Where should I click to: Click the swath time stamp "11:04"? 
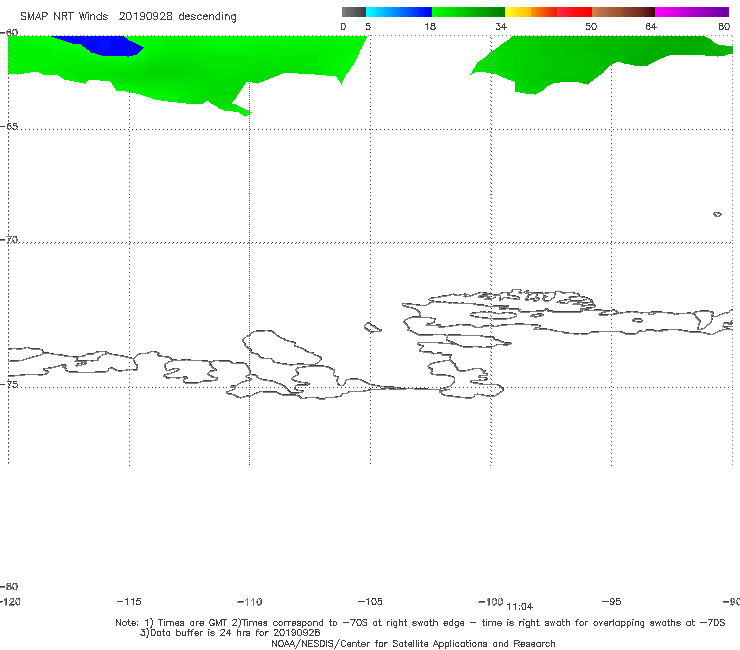click(520, 607)
